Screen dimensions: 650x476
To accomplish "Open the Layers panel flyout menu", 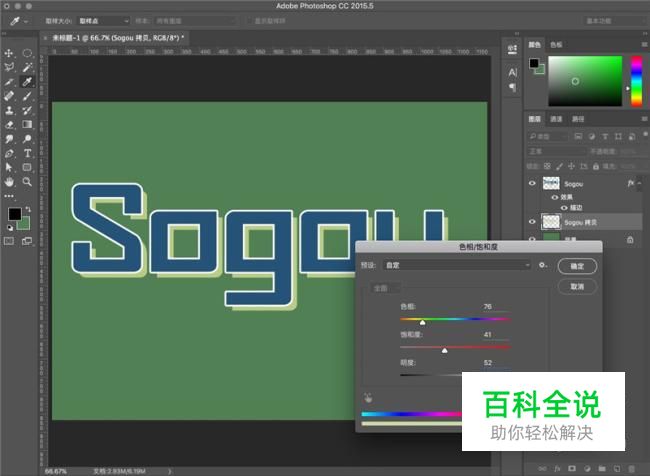I will (645, 119).
